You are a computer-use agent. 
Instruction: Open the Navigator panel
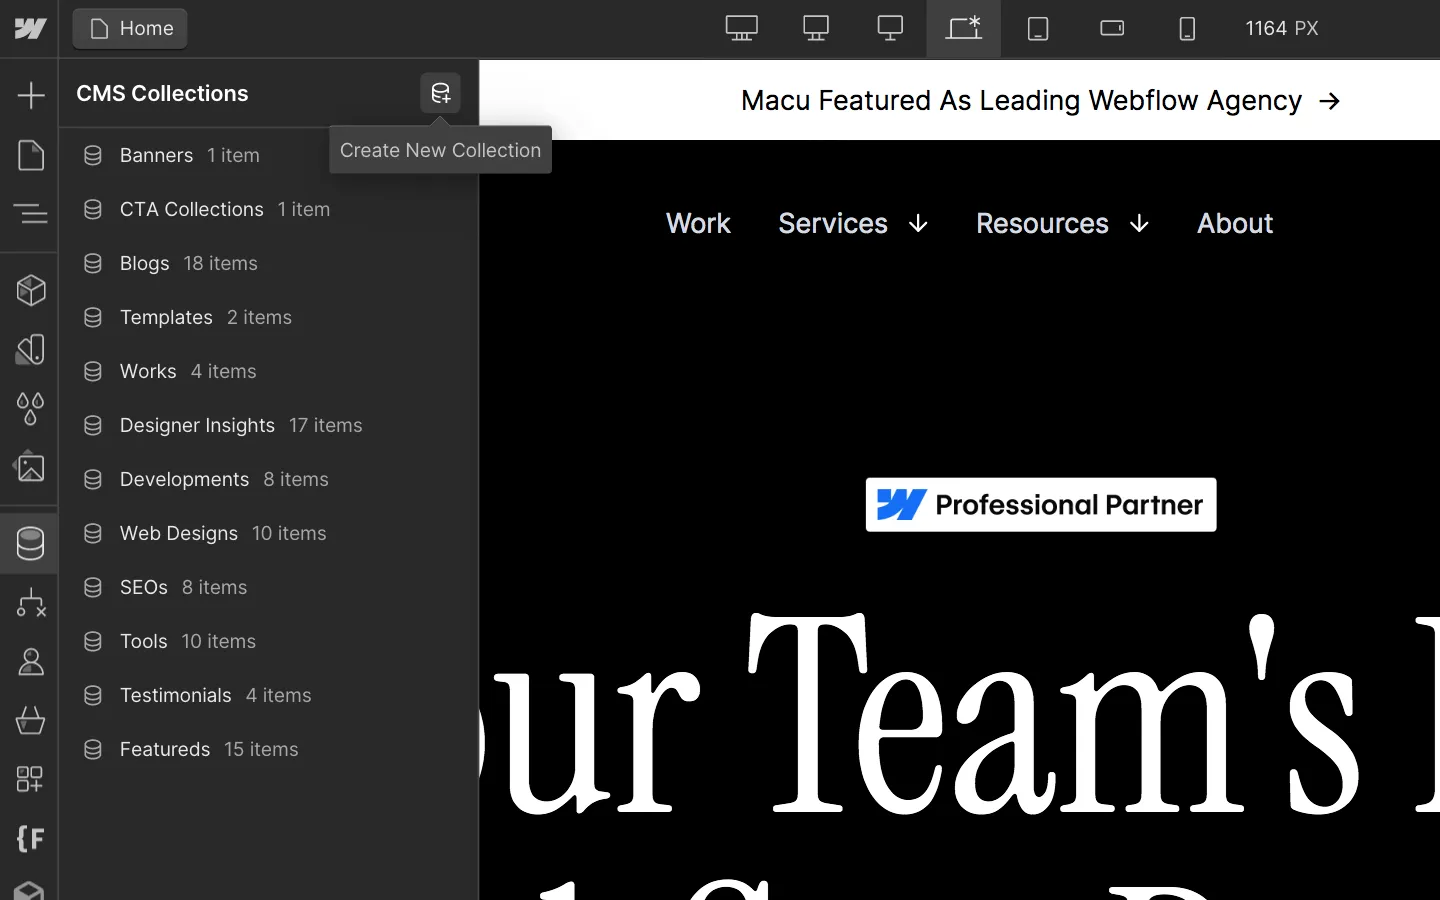point(30,213)
